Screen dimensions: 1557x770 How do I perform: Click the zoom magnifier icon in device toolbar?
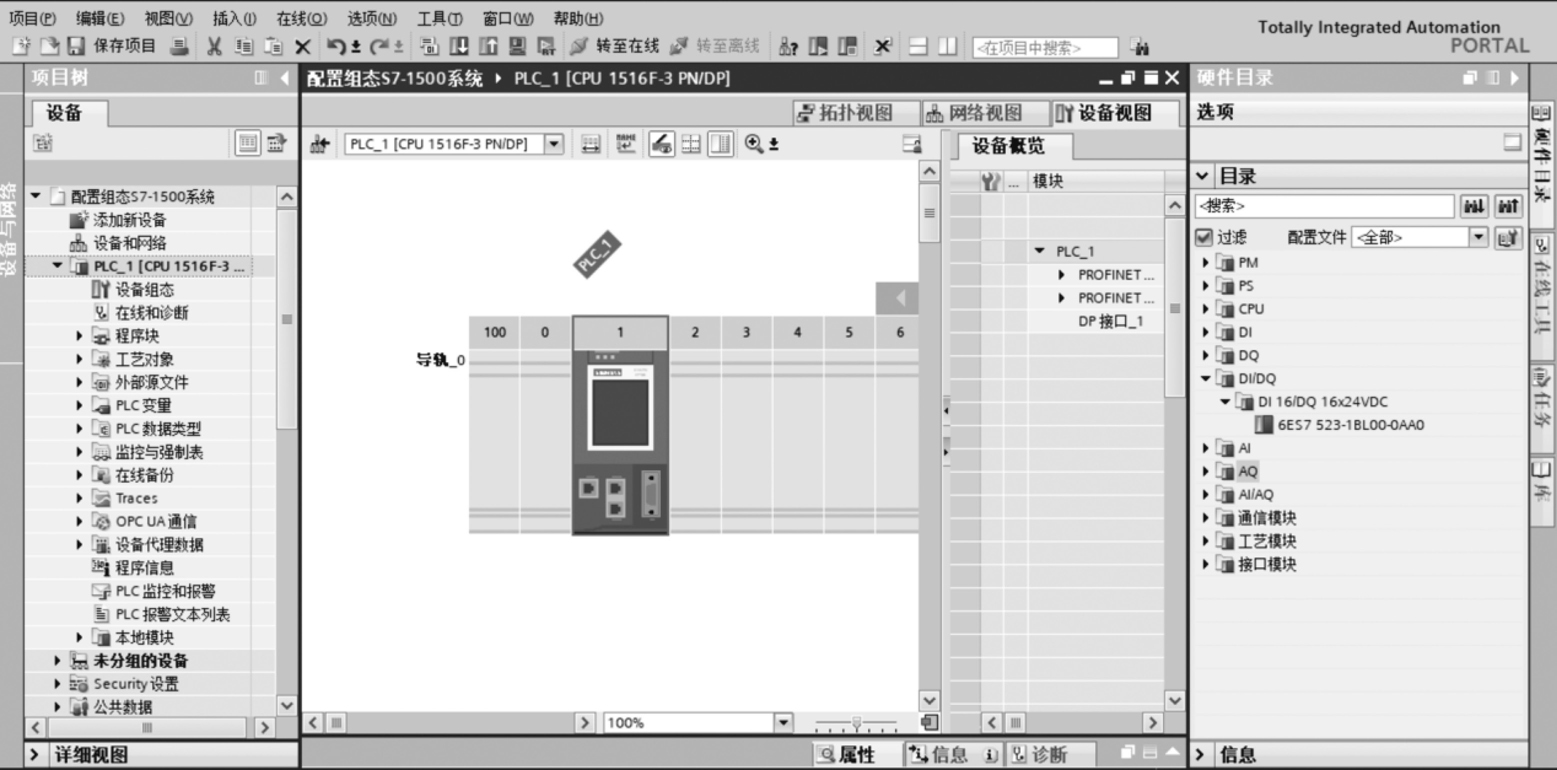click(x=754, y=144)
